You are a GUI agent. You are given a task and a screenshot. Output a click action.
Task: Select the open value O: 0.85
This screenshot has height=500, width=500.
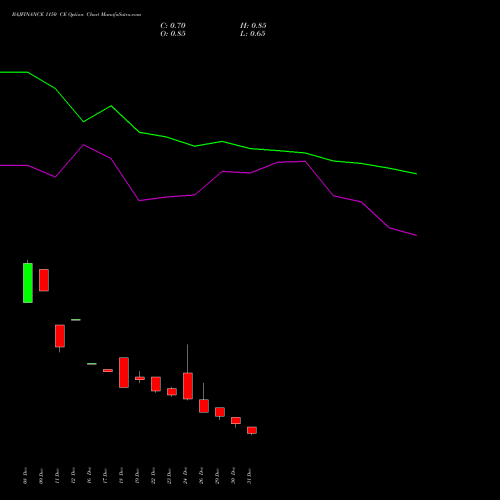(x=173, y=34)
